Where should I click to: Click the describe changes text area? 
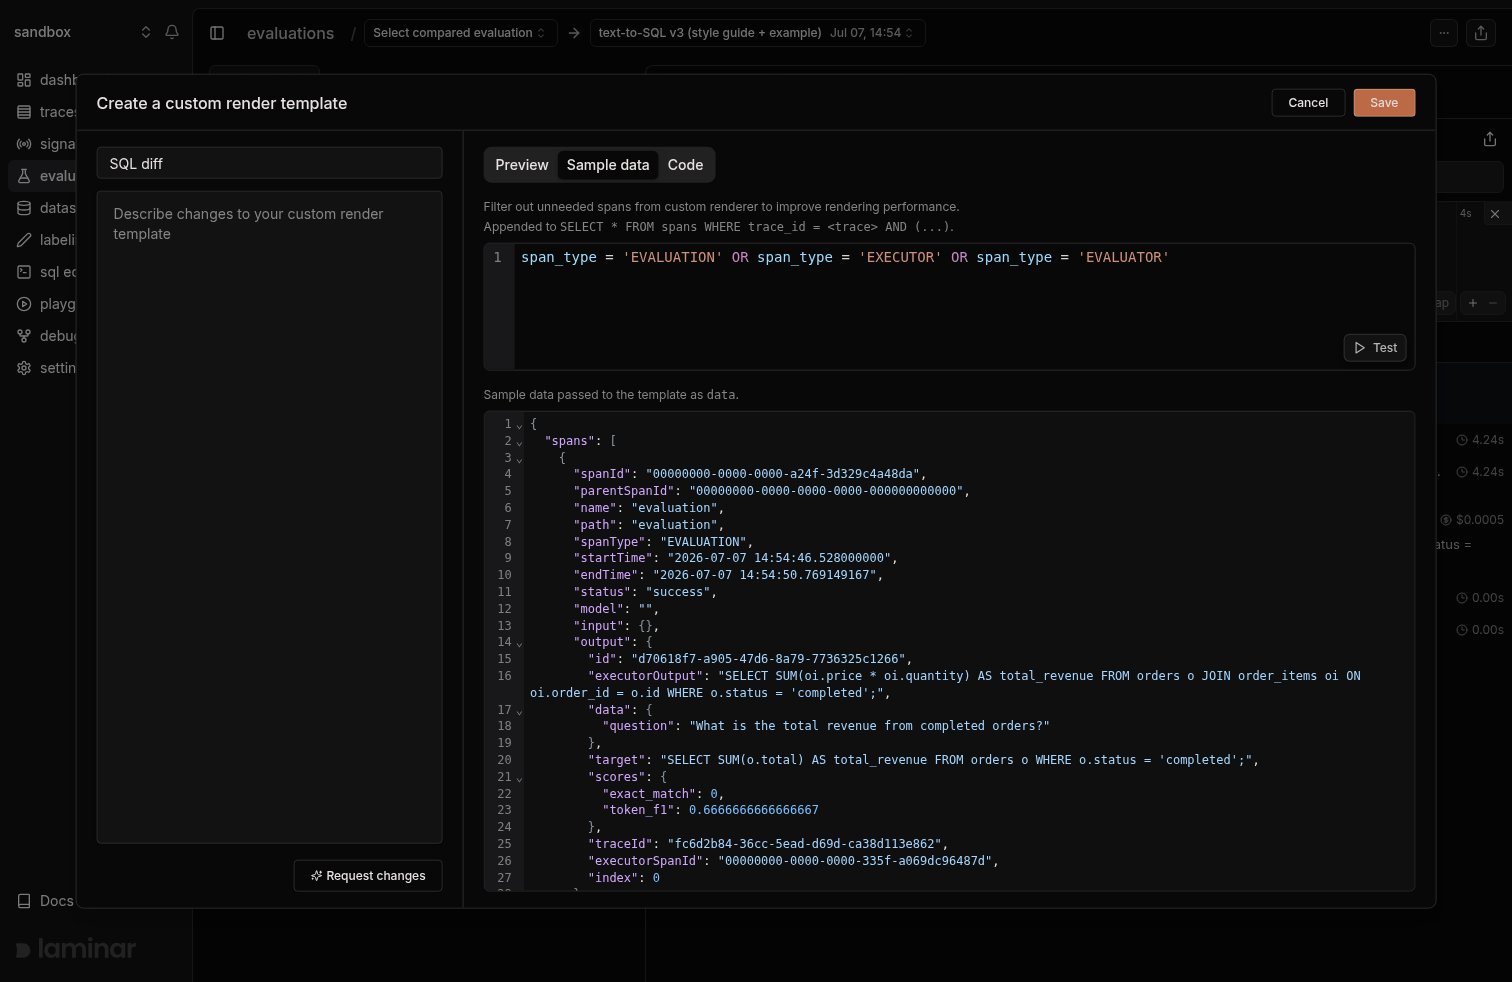coord(269,517)
